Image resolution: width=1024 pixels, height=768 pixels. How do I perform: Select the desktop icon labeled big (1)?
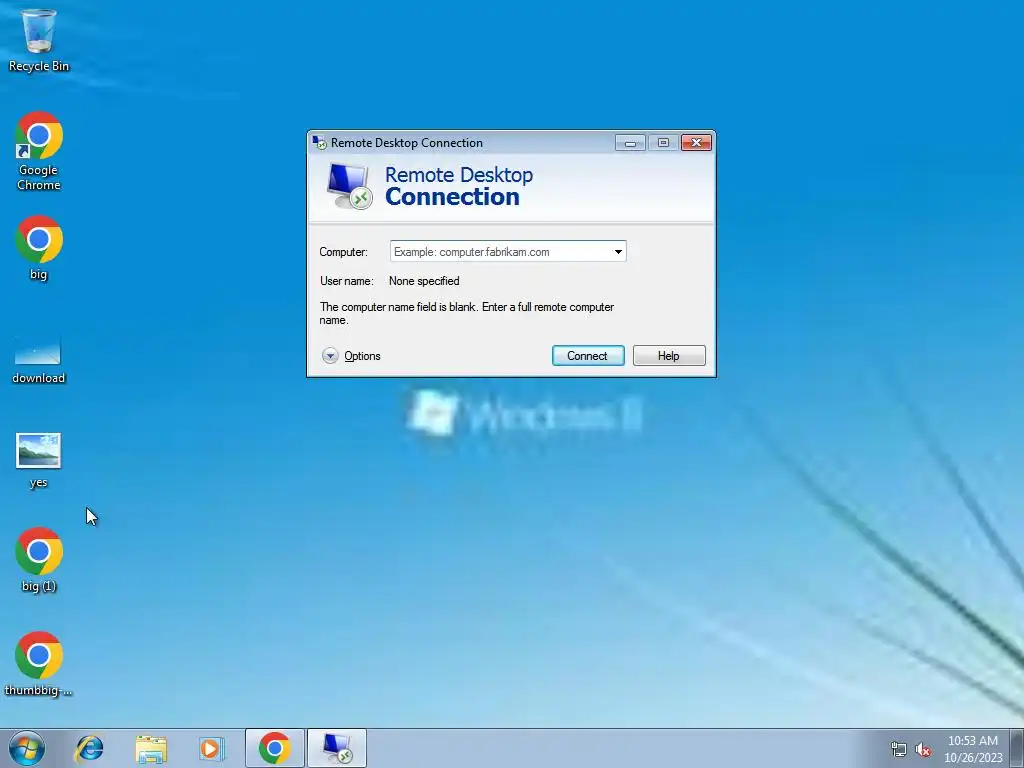pos(39,560)
